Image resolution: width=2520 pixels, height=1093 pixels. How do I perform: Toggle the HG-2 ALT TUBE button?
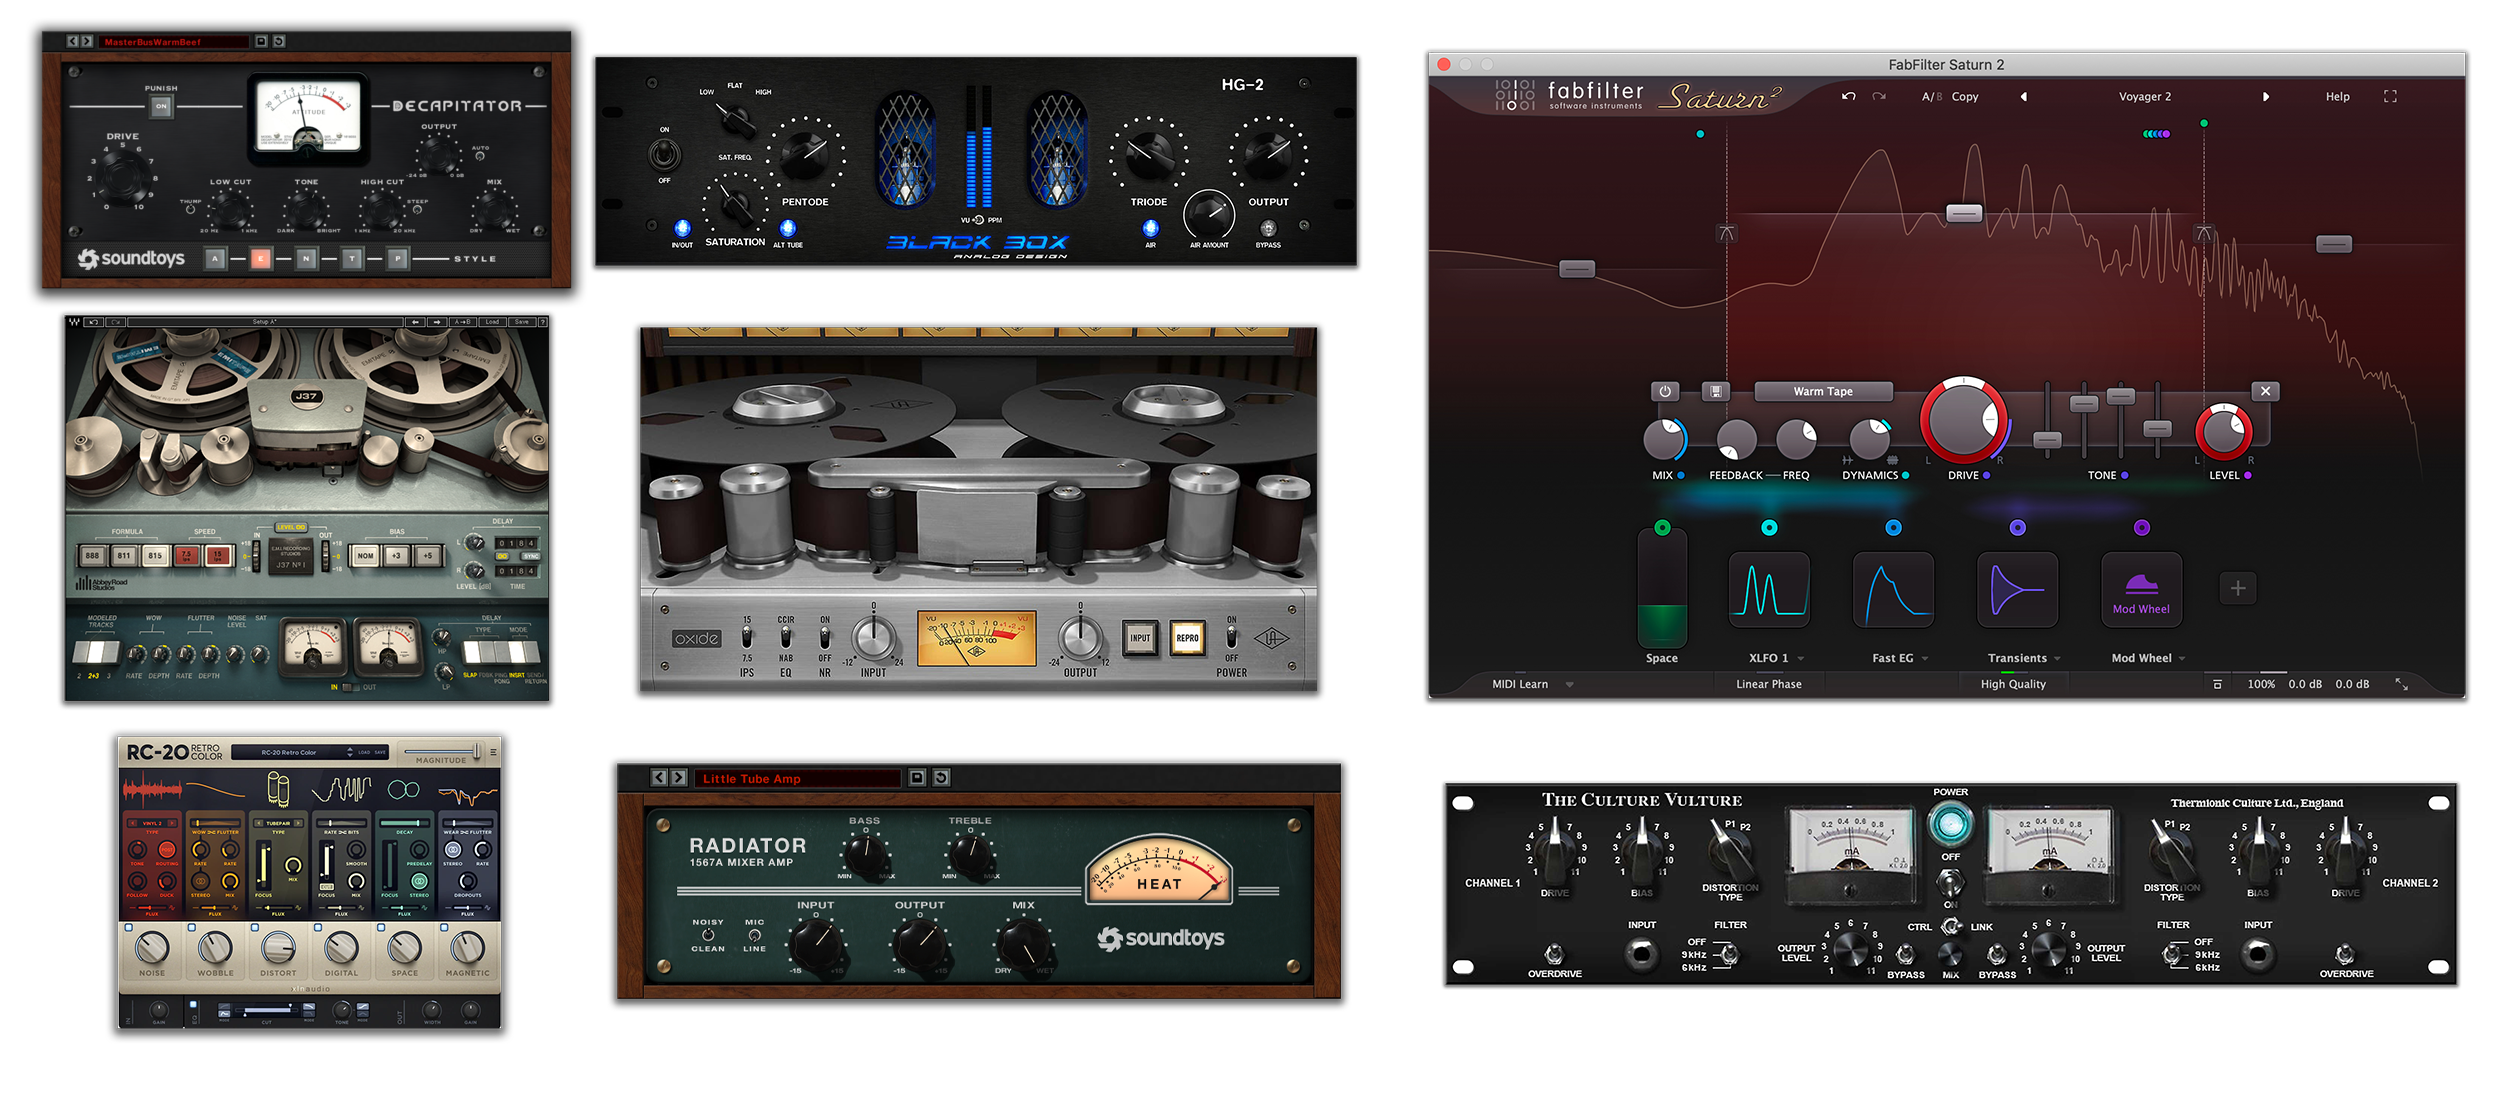point(787,228)
